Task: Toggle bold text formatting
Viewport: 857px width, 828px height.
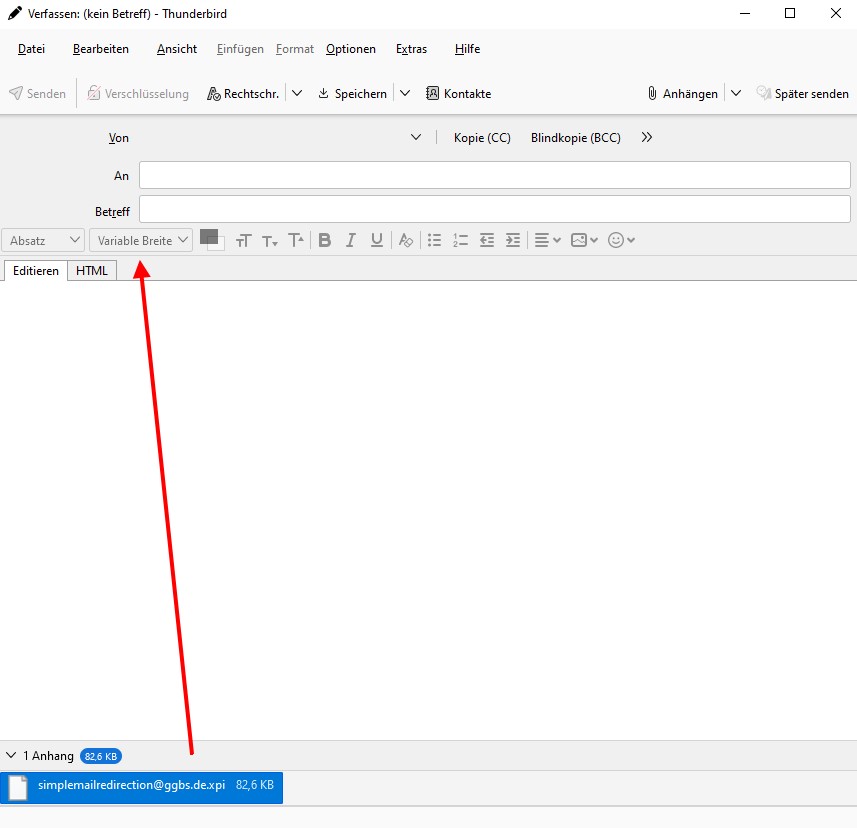Action: 324,240
